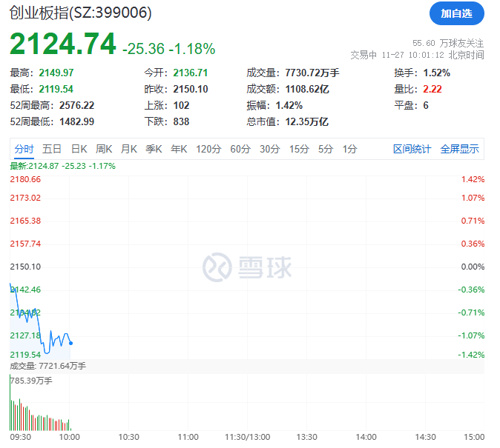Click the 今开 value 2136.71
Screen dimensions: 500x448
[190, 73]
